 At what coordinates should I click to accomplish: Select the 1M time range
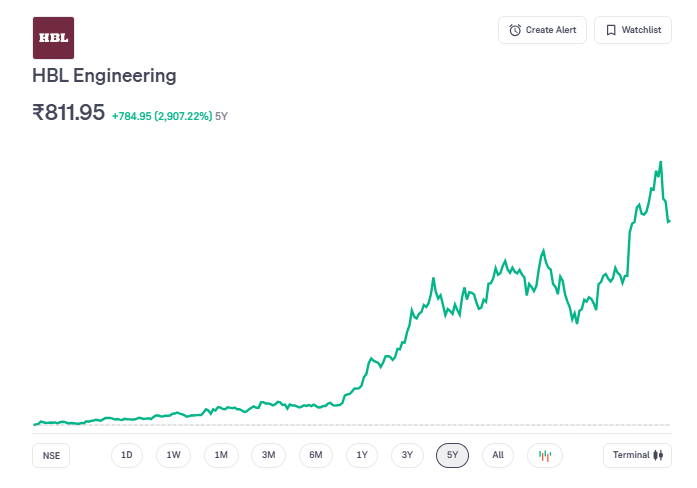[221, 455]
